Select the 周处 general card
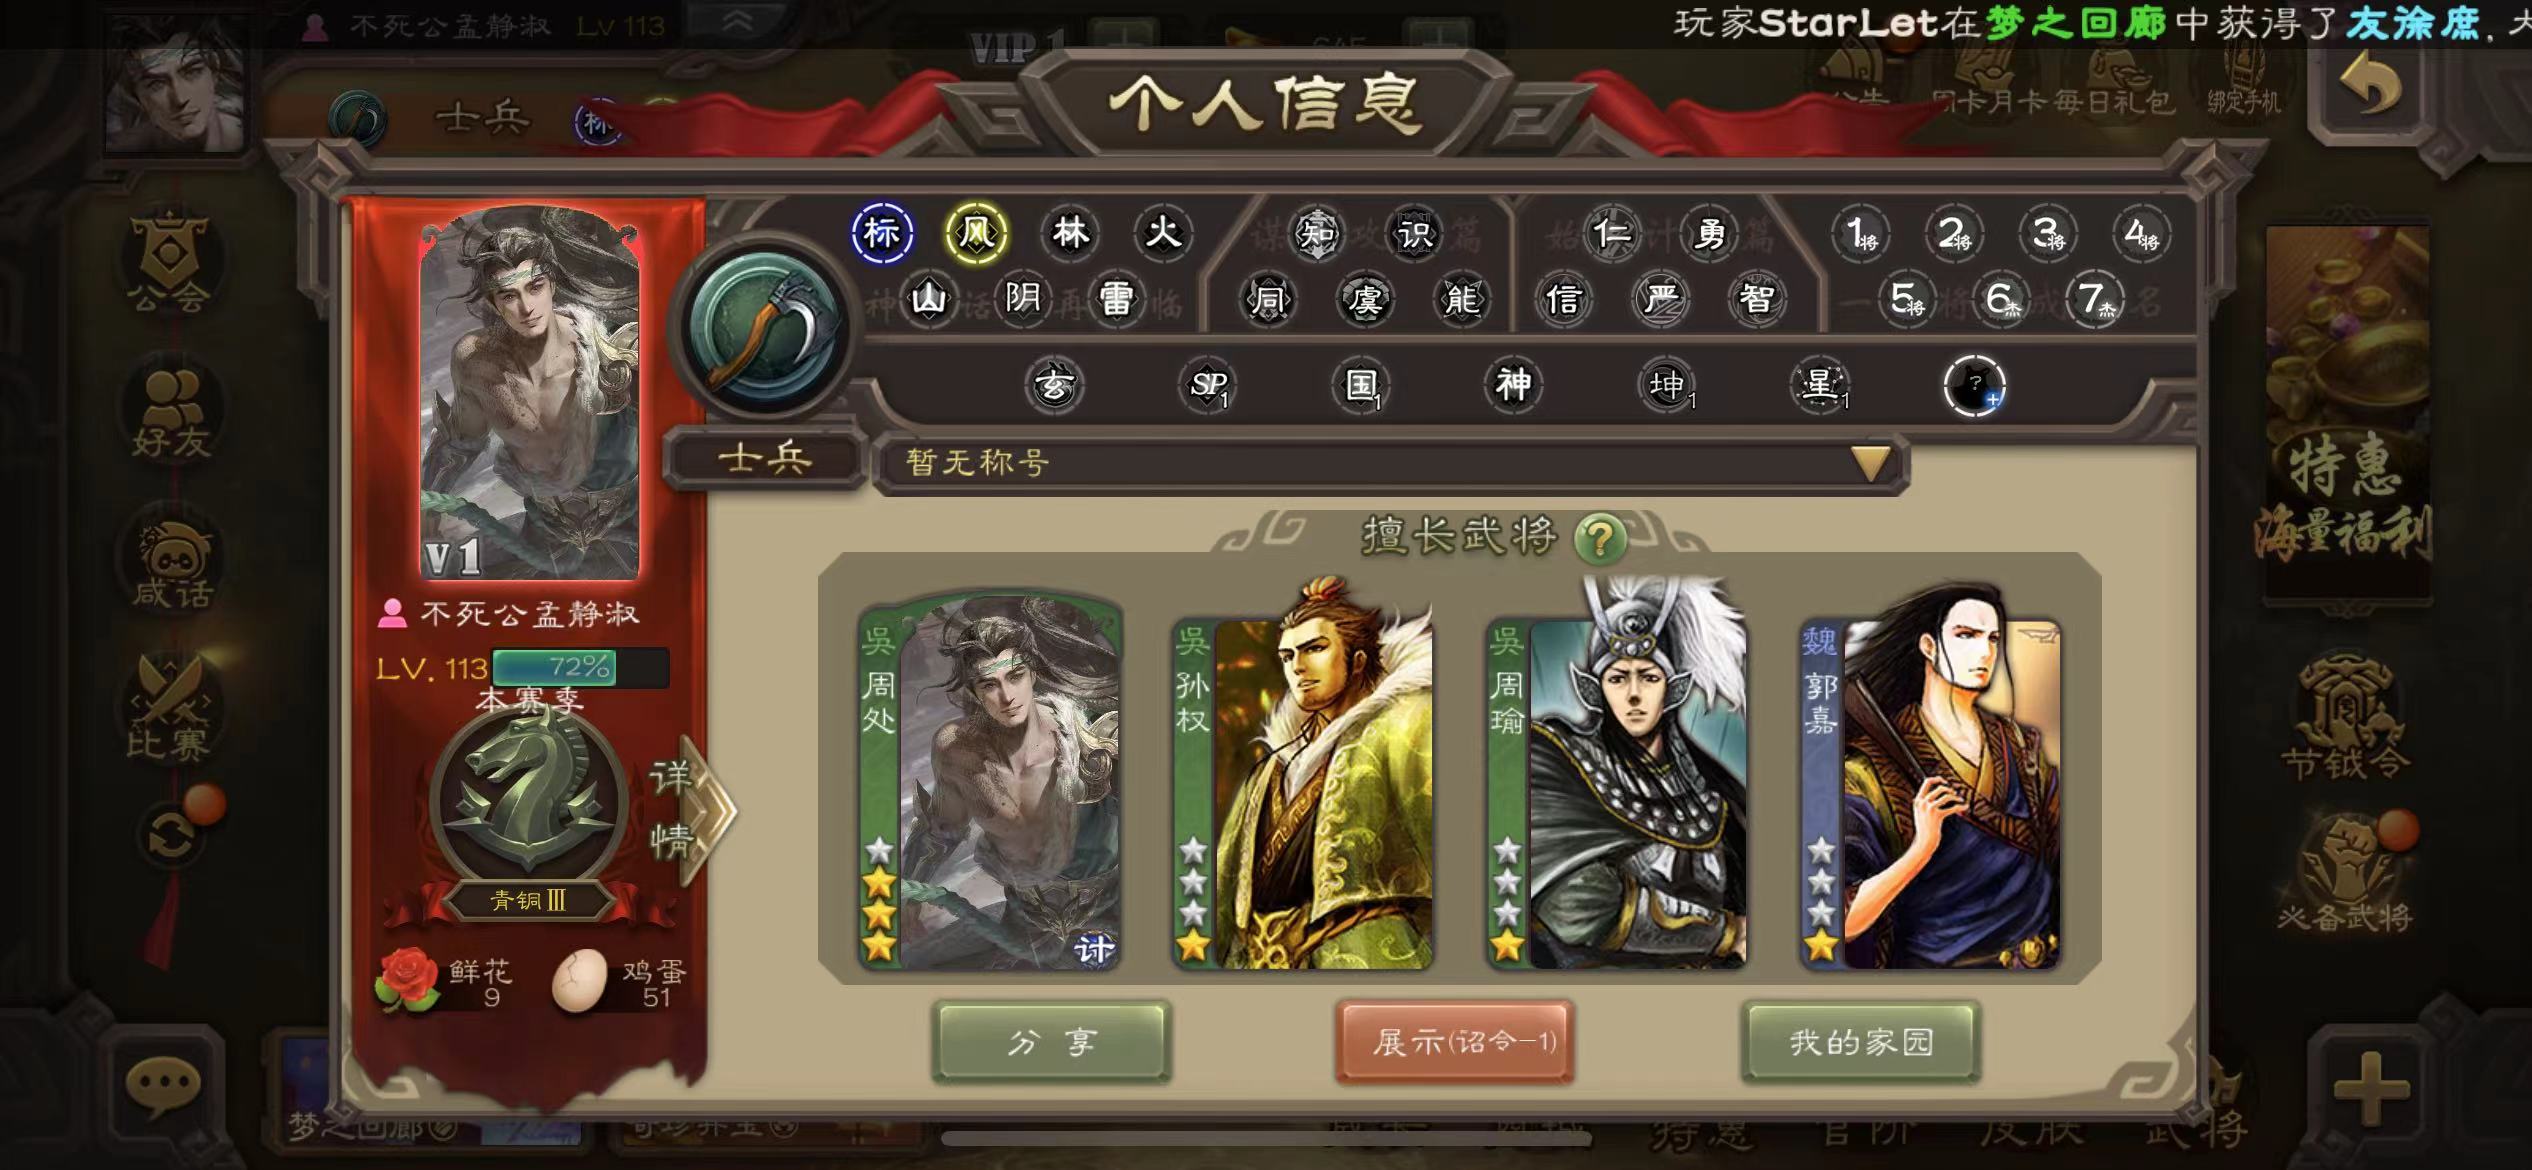 click(990, 782)
